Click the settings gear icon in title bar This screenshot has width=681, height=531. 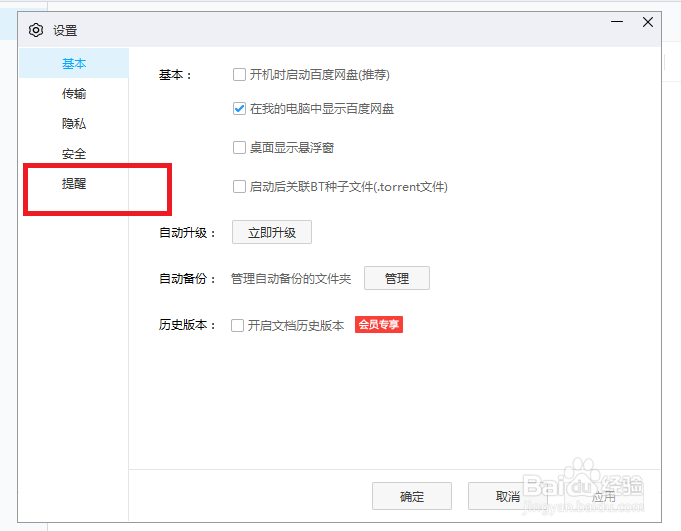(36, 30)
